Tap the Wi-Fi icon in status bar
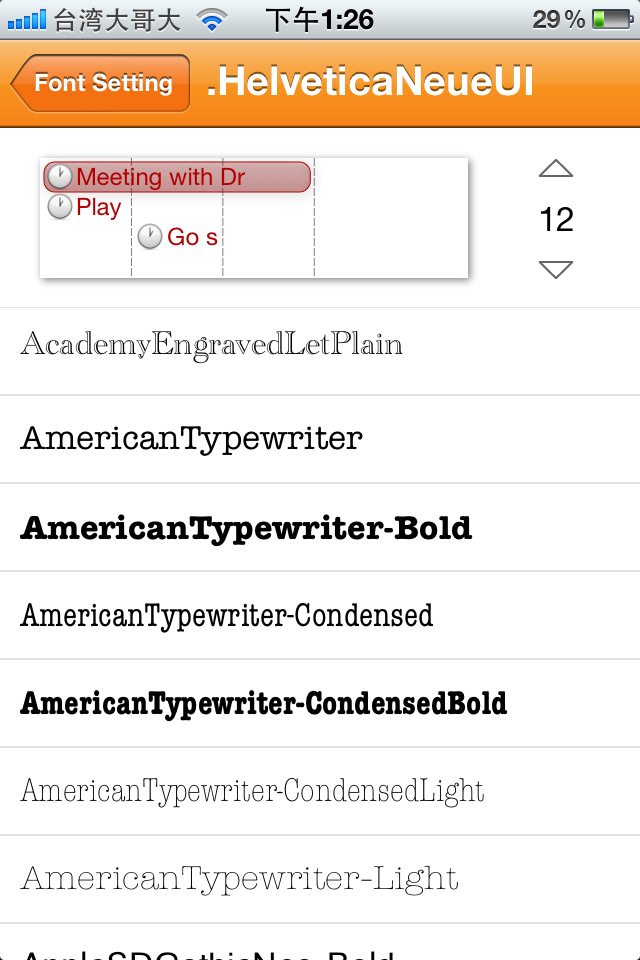Image resolution: width=640 pixels, height=960 pixels. [x=211, y=19]
